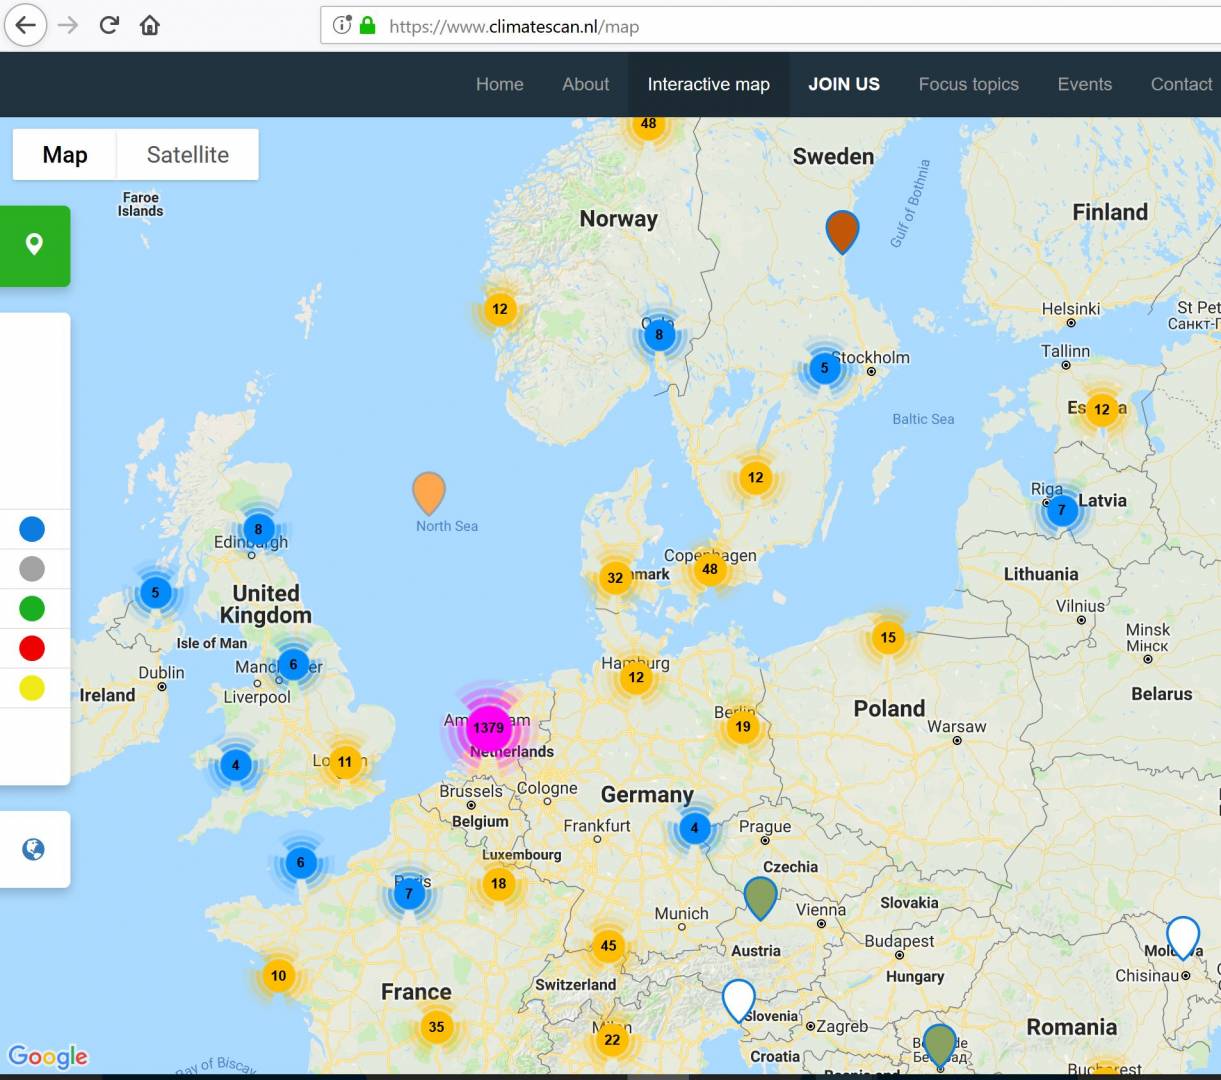Image resolution: width=1221 pixels, height=1080 pixels.
Task: Open the yellow 18 cluster near Luxembourg
Action: coord(498,883)
